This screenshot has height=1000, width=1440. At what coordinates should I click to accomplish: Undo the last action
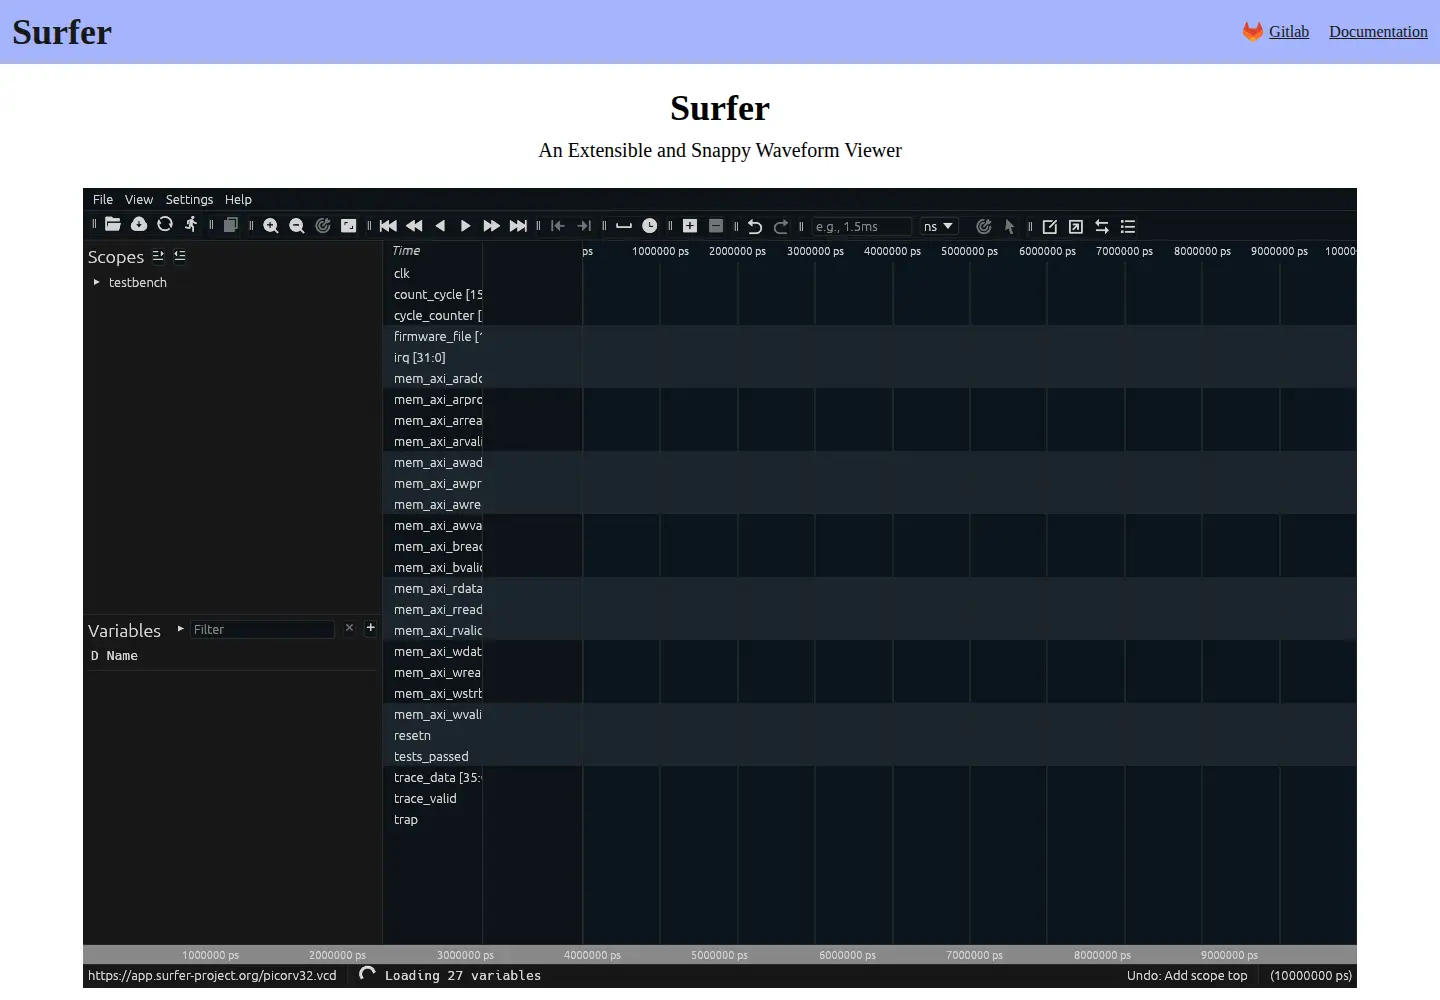coord(755,227)
